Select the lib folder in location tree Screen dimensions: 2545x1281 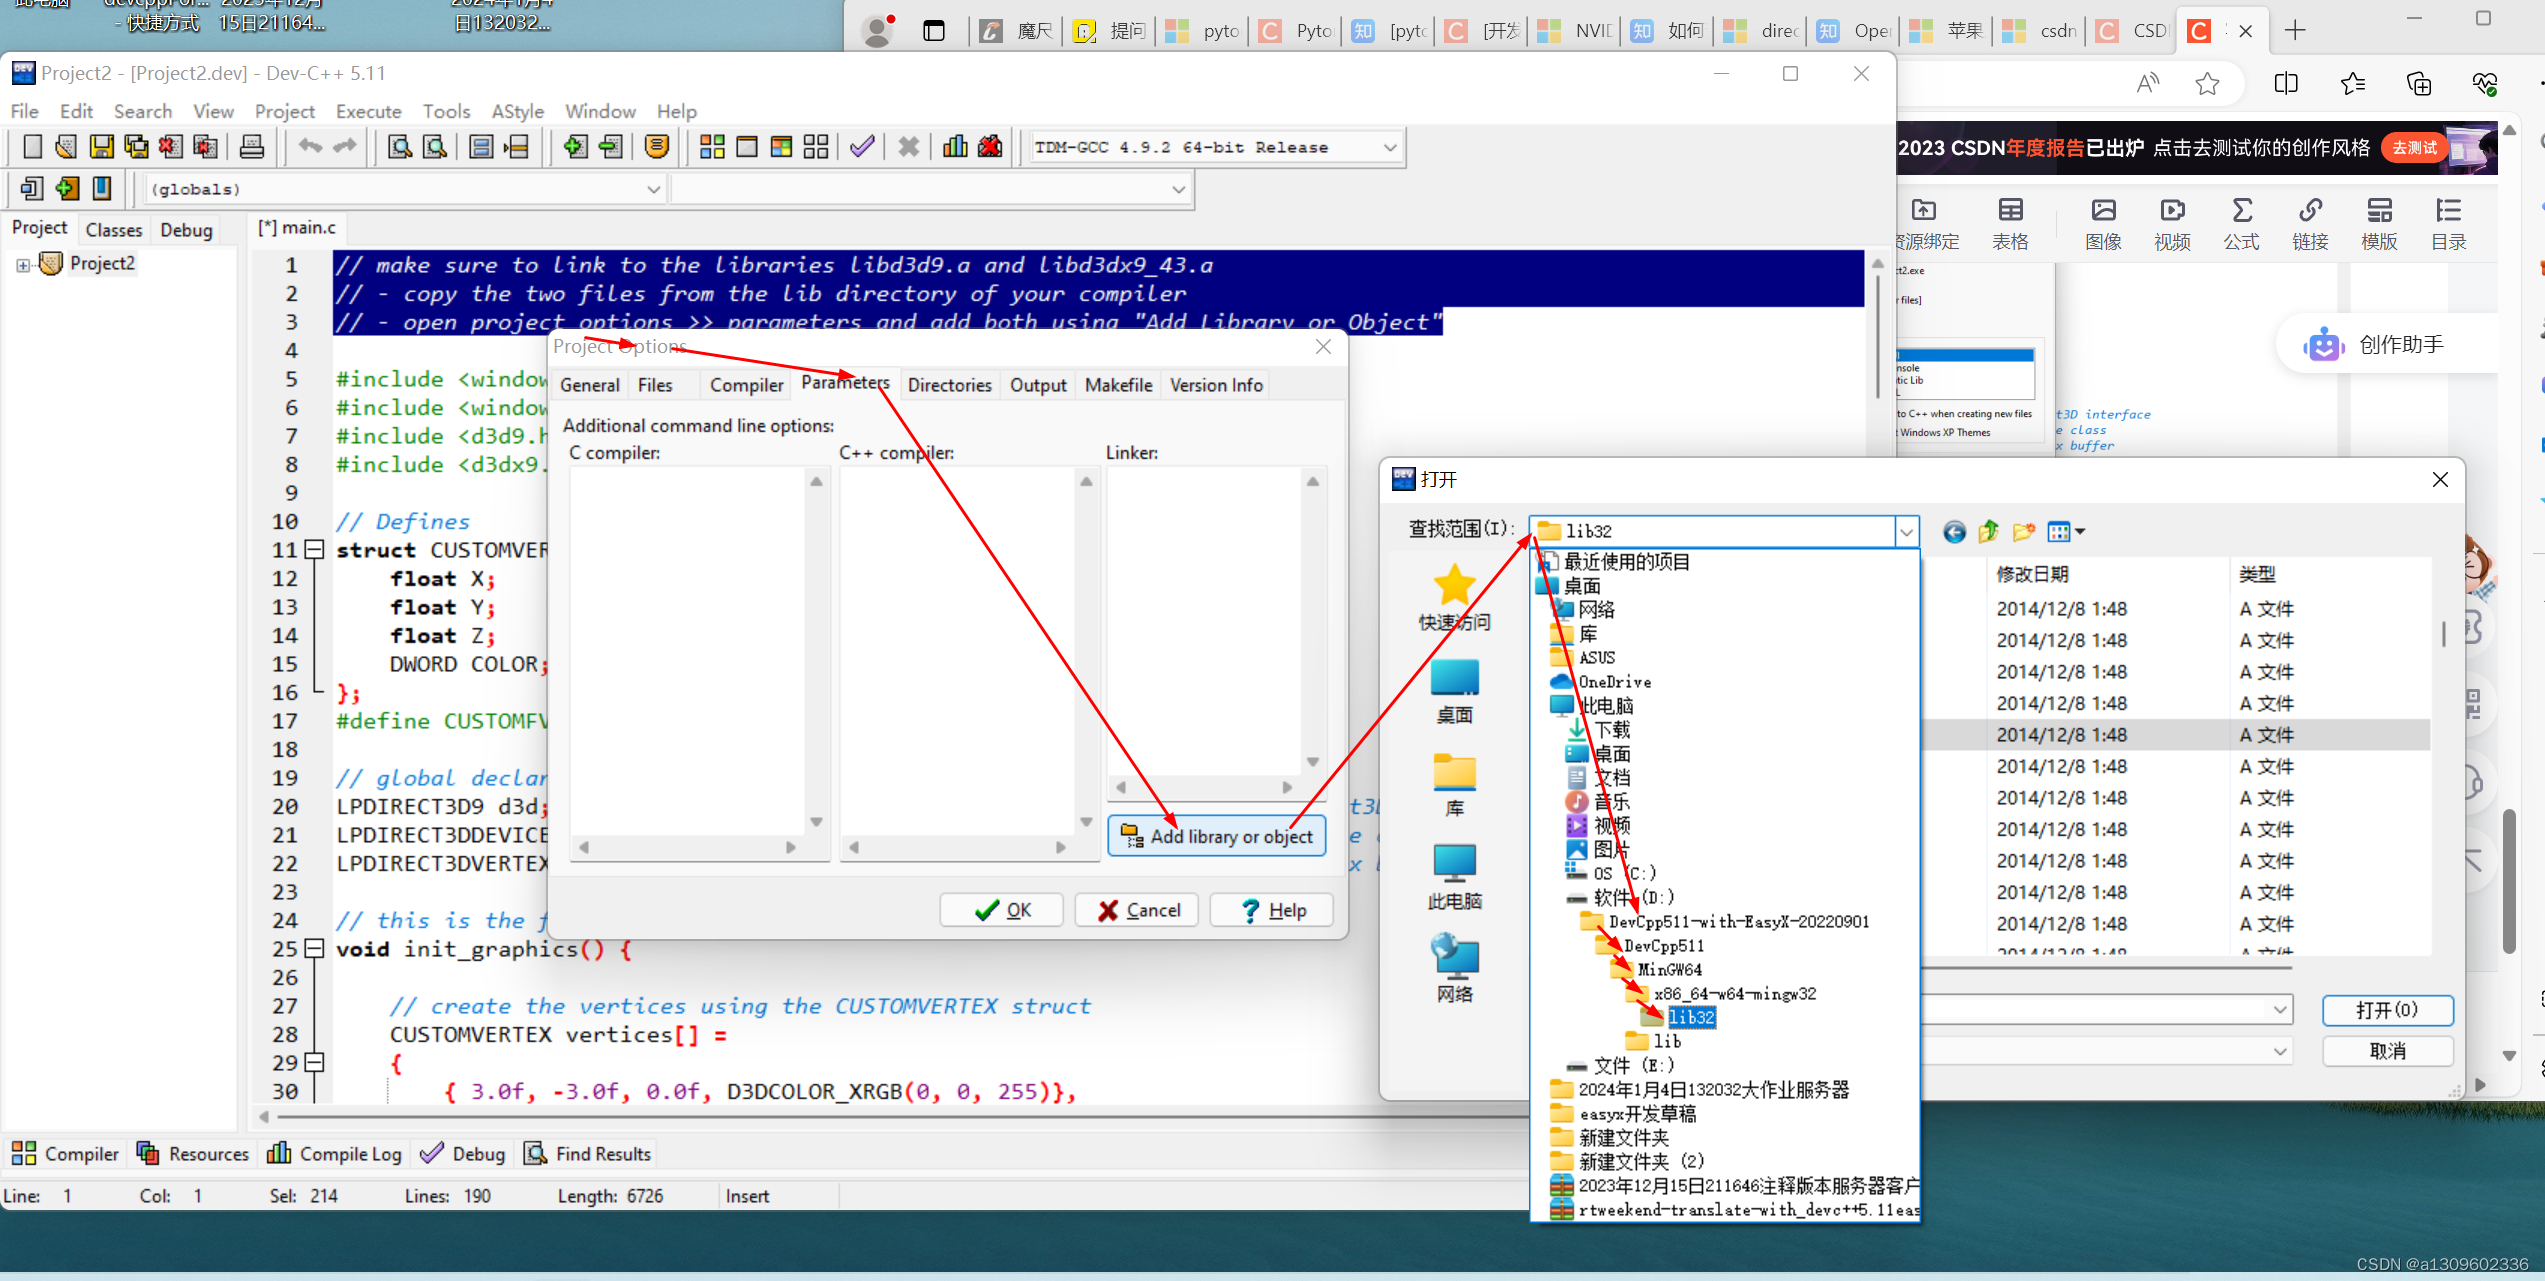pos(1666,1041)
